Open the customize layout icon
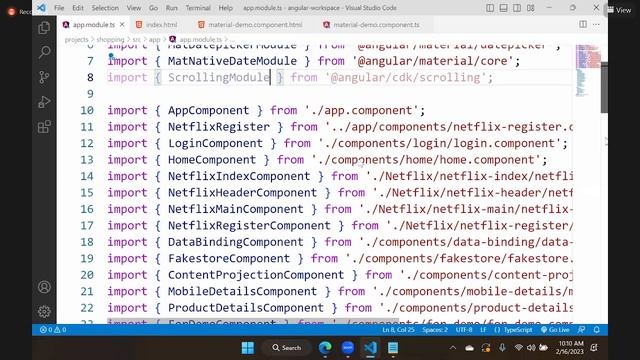 [530, 8]
